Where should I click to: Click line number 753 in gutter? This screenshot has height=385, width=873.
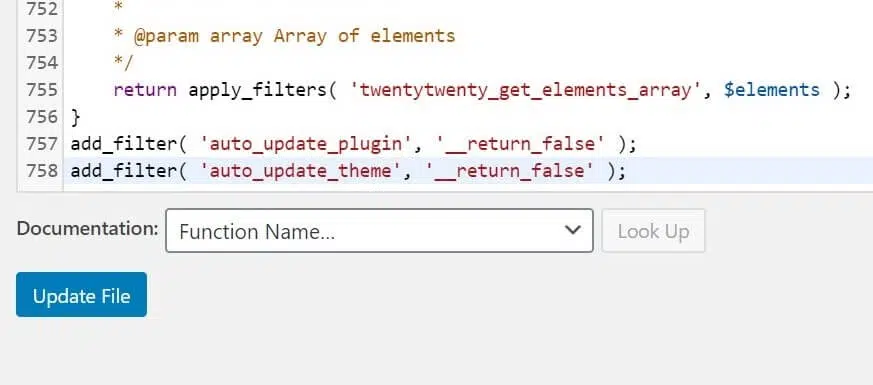coord(42,36)
